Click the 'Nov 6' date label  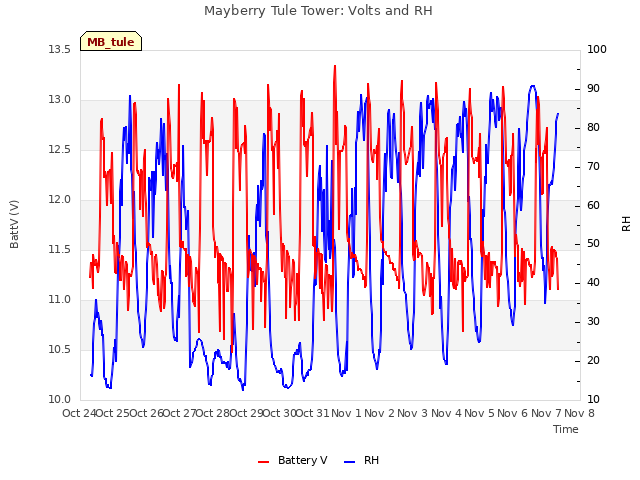pos(513,413)
